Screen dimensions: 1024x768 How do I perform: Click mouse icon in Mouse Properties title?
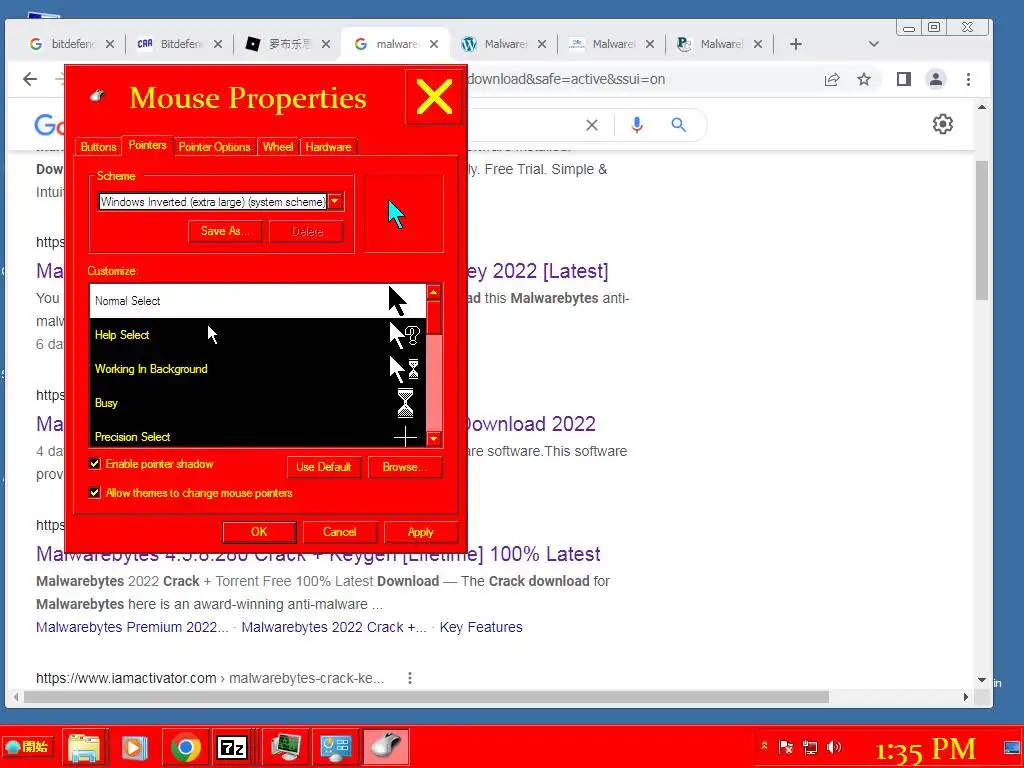pos(97,96)
